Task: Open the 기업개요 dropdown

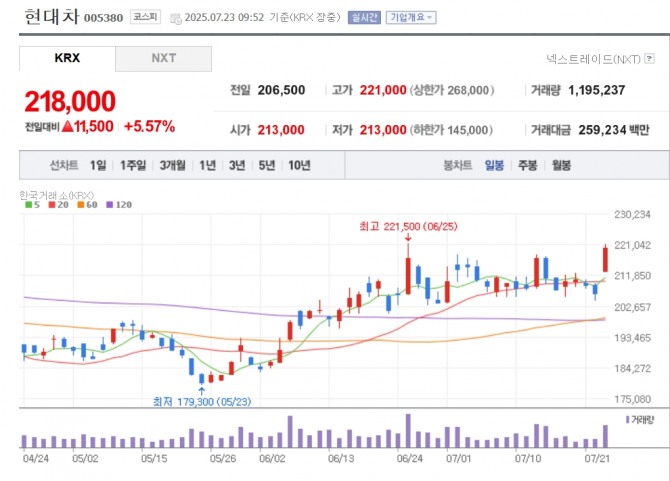Action: pos(411,18)
